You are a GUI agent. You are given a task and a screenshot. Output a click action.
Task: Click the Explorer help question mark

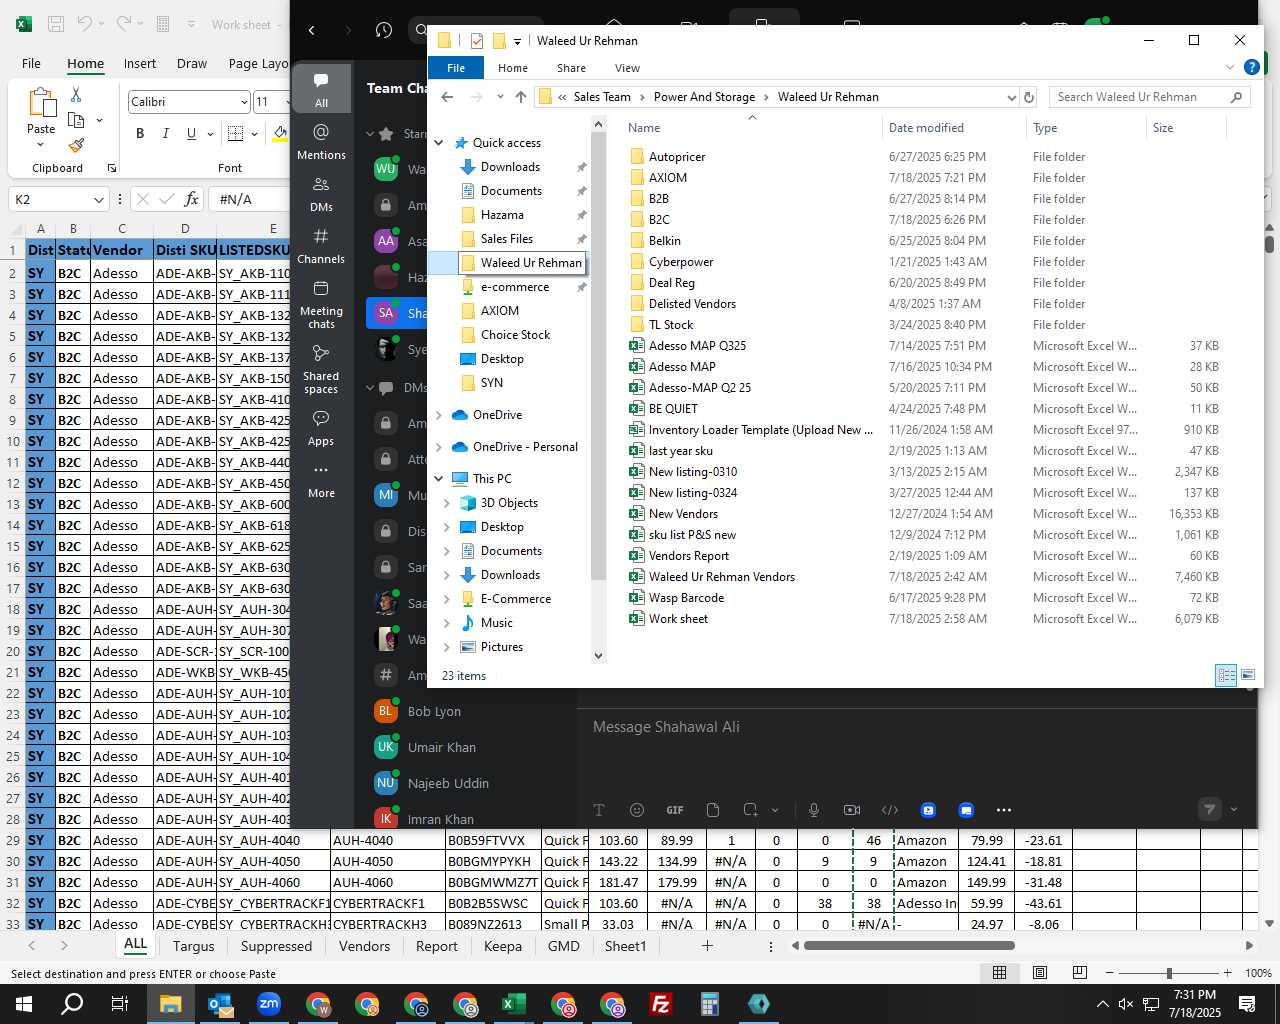click(1251, 67)
